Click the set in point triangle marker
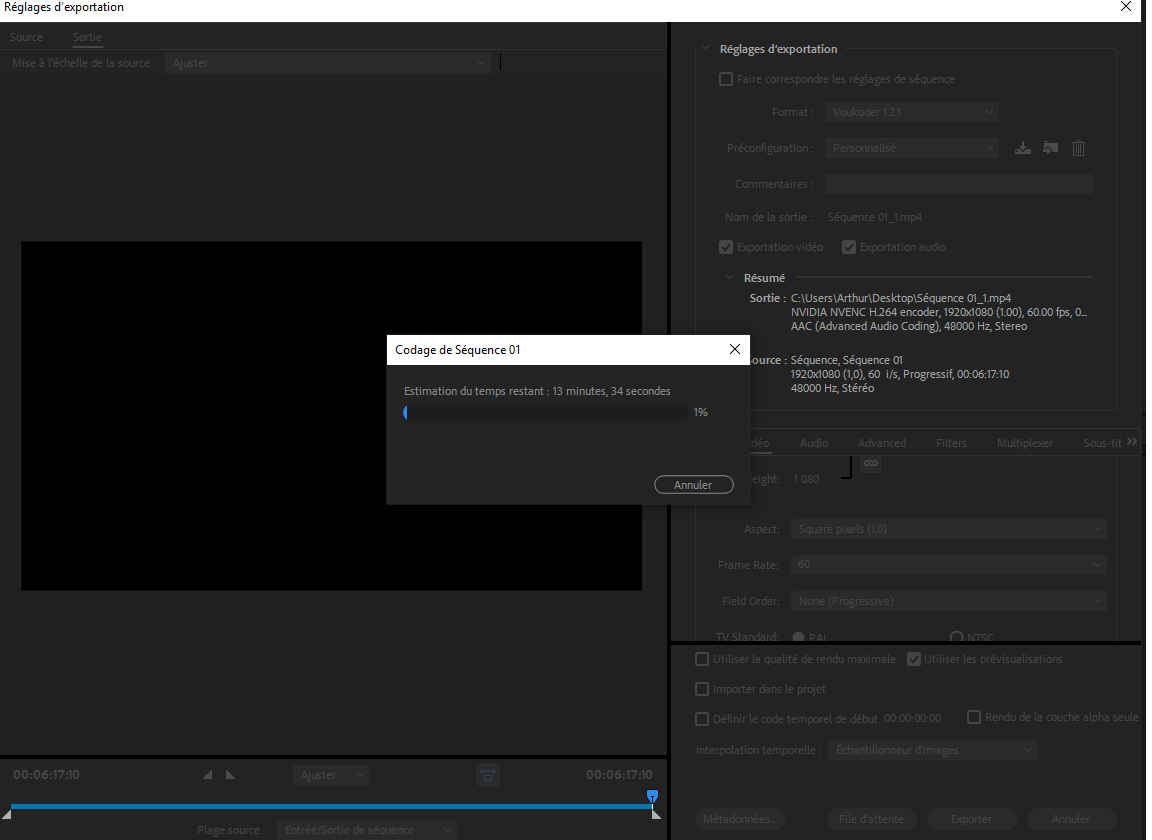1152x840 pixels. click(208, 775)
